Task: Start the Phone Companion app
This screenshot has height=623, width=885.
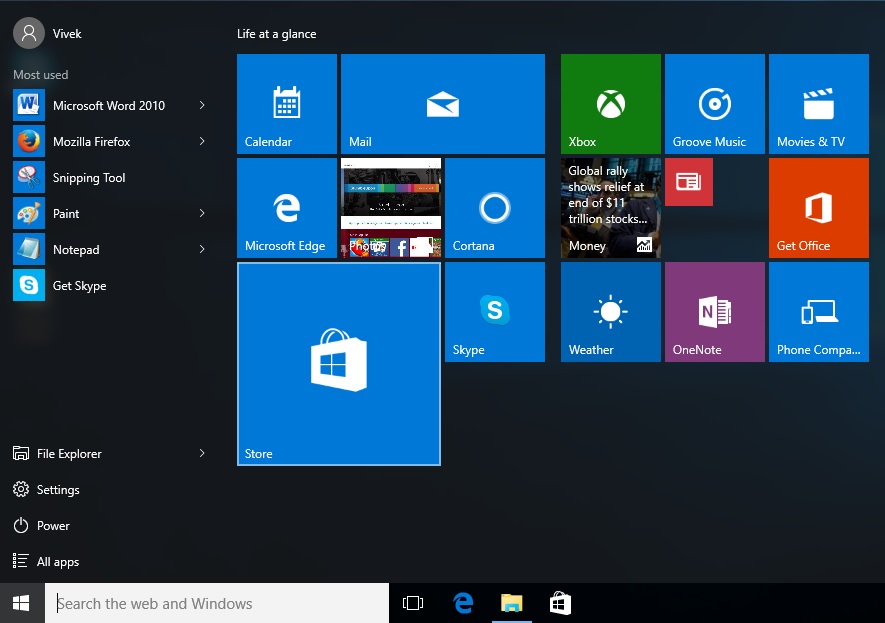Action: coord(818,311)
